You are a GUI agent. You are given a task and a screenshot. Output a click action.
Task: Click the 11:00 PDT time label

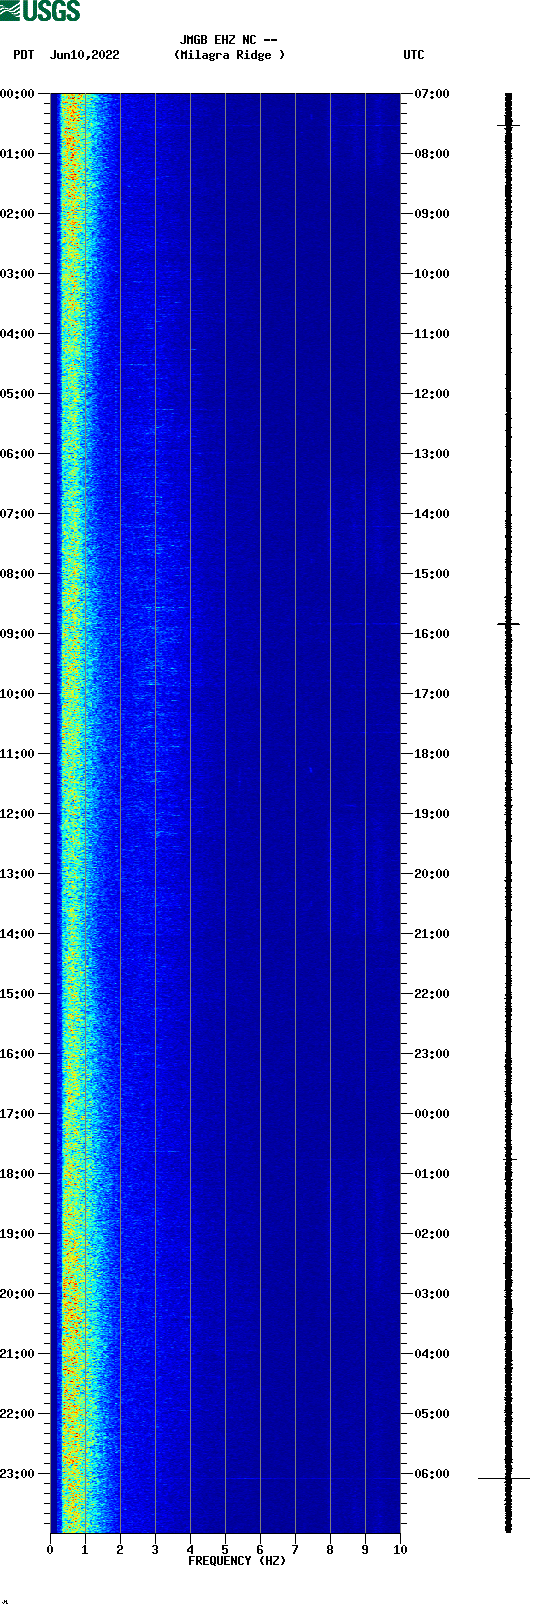[x=18, y=754]
